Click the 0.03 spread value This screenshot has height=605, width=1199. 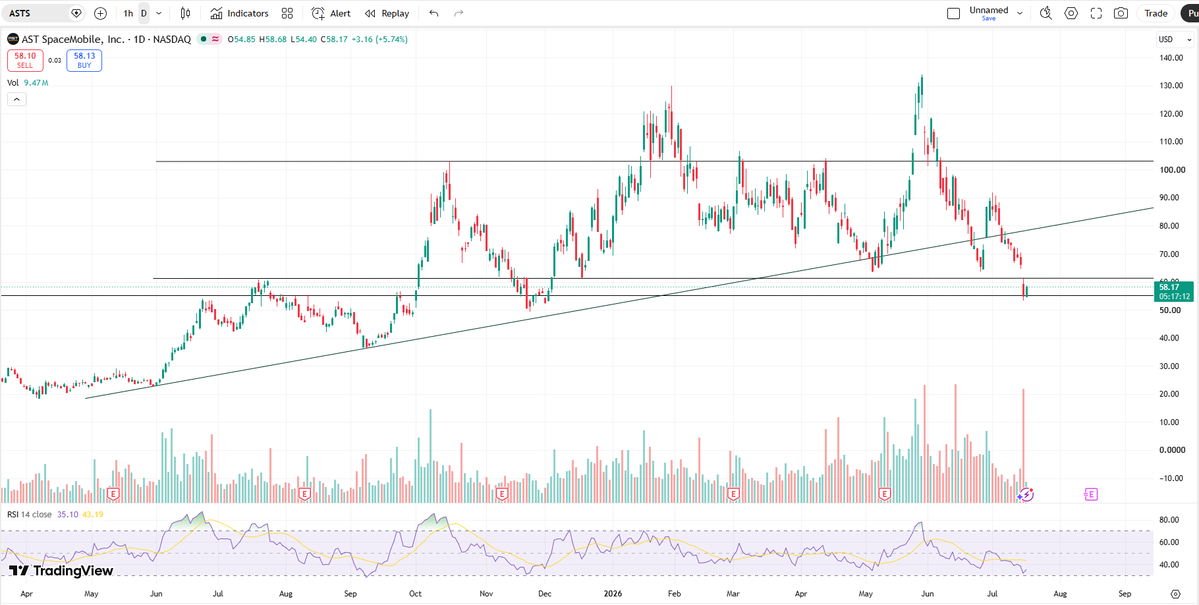tap(54, 60)
